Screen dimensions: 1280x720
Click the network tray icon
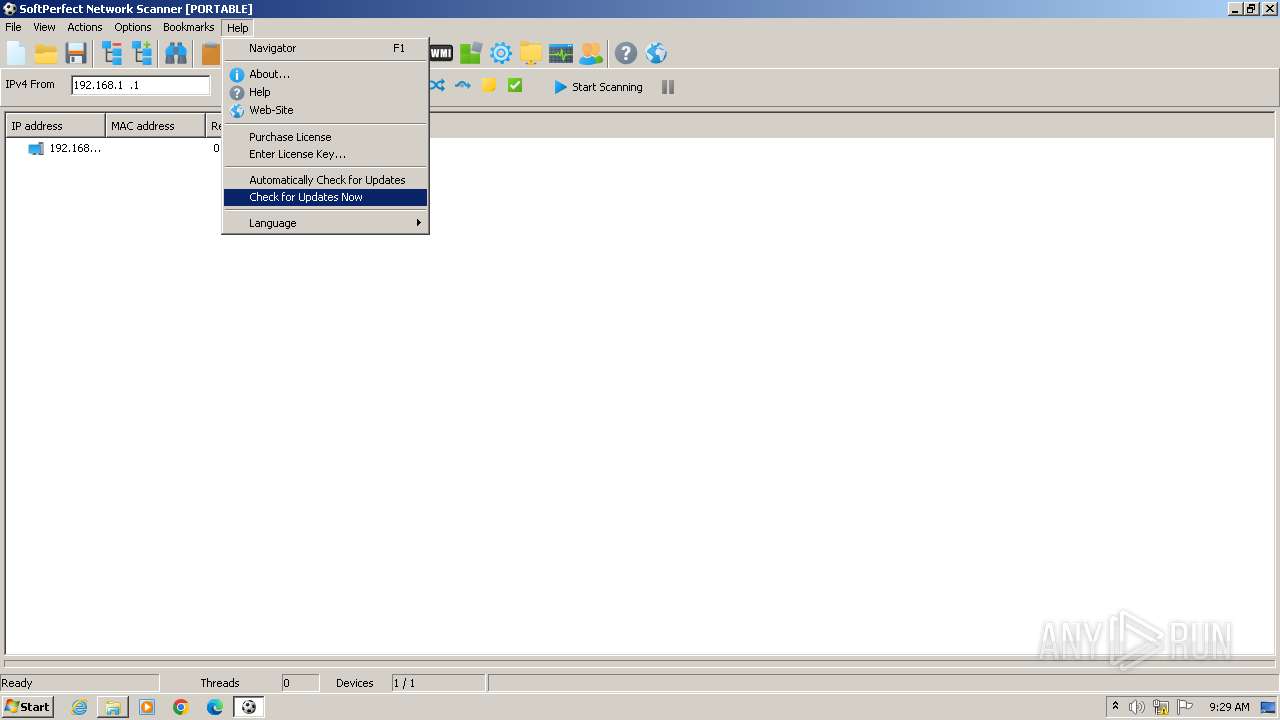tap(1161, 707)
